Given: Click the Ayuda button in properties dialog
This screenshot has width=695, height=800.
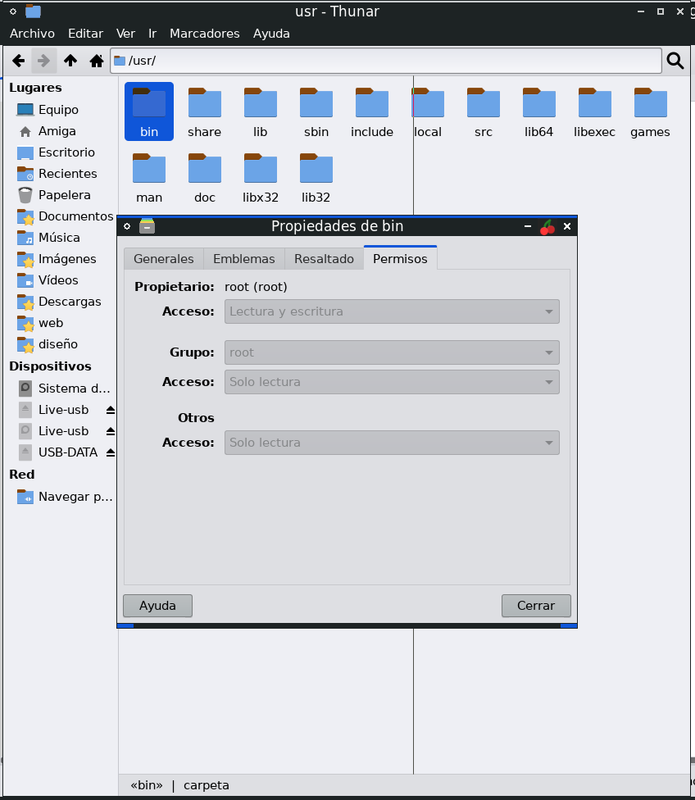Looking at the screenshot, I should pos(158,606).
